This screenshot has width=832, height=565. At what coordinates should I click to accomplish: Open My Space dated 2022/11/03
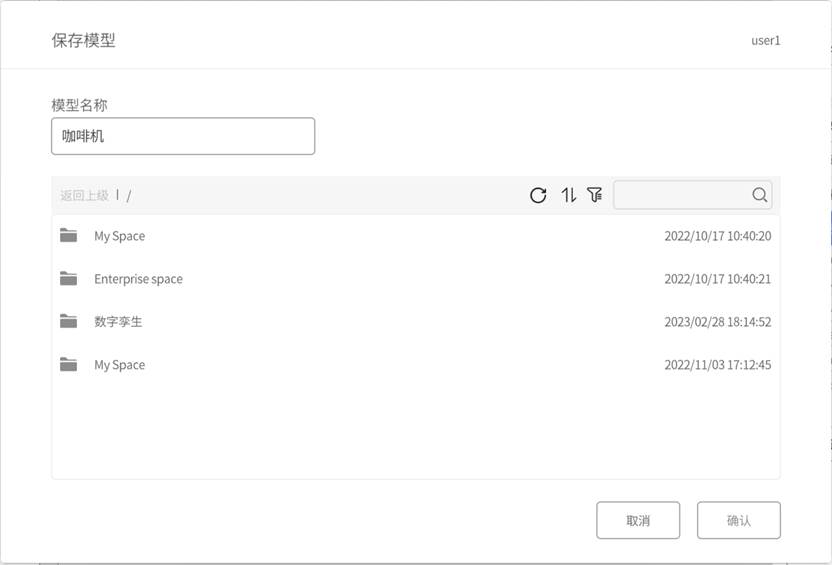click(x=119, y=365)
